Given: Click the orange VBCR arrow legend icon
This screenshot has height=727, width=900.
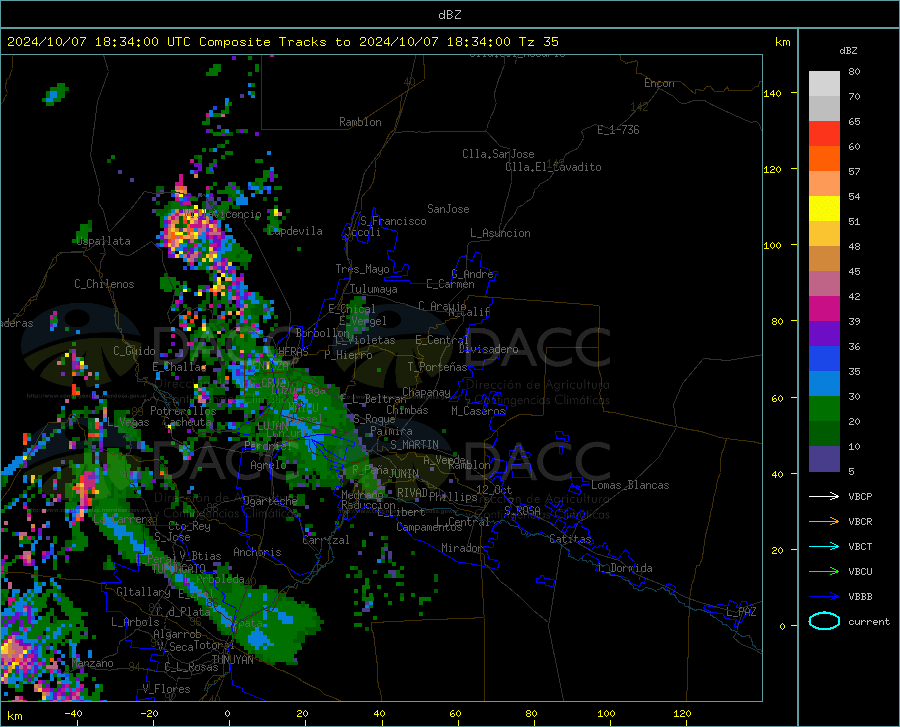Looking at the screenshot, I should tap(824, 522).
